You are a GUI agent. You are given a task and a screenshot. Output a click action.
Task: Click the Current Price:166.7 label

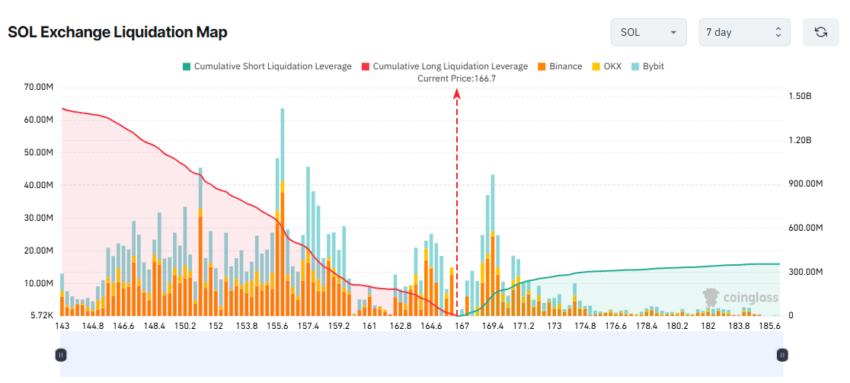click(457, 79)
